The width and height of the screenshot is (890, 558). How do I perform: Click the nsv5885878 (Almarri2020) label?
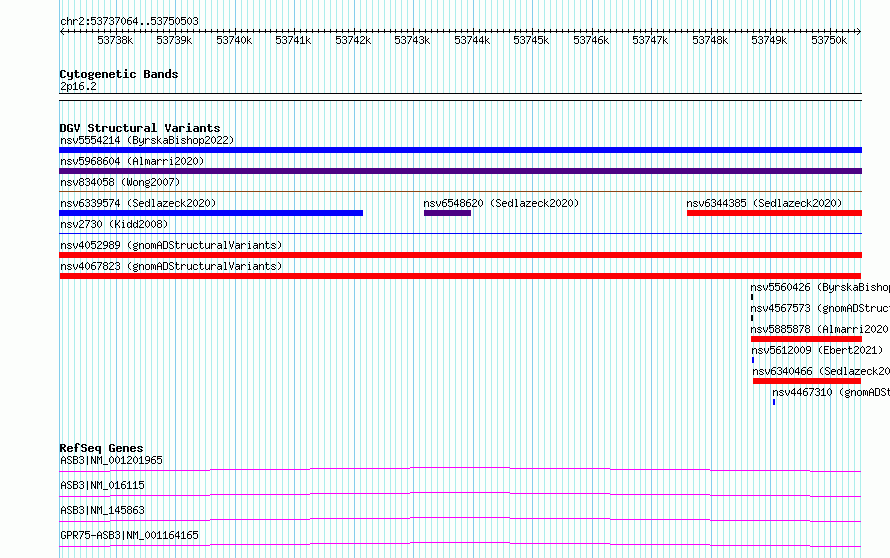820,329
